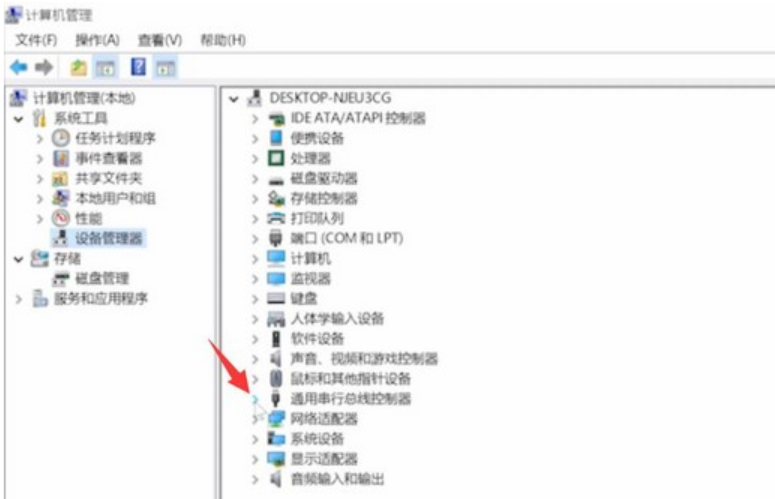Click the 处理器 chip icon

(x=277, y=158)
